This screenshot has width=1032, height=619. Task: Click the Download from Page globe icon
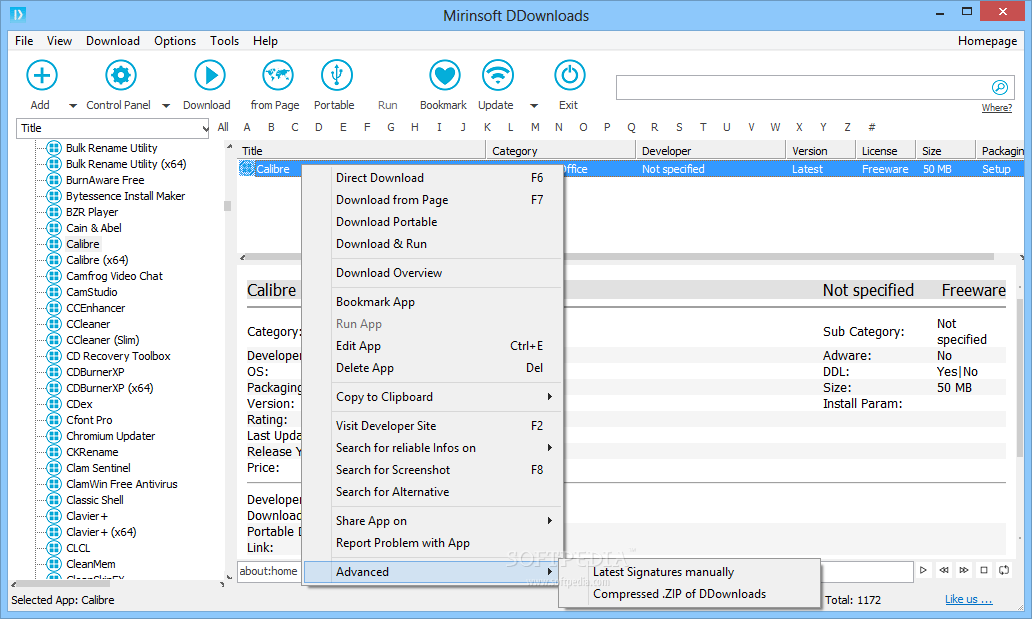278,76
